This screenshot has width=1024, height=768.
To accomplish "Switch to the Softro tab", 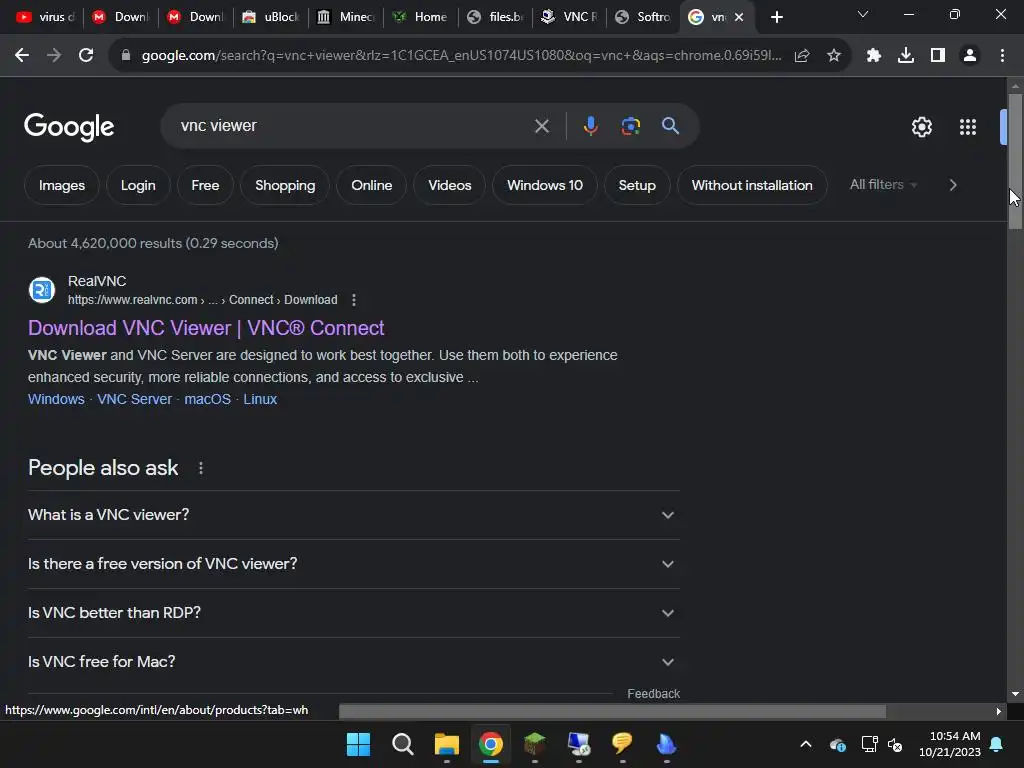I will coord(645,17).
